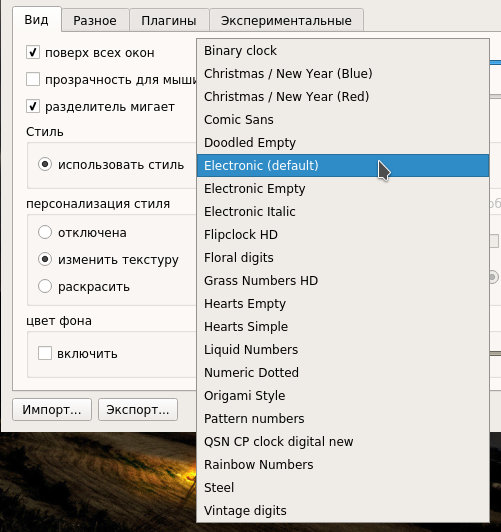Toggle the поверх всех окон checkbox
Screen dimensions: 501x532
pos(33,52)
